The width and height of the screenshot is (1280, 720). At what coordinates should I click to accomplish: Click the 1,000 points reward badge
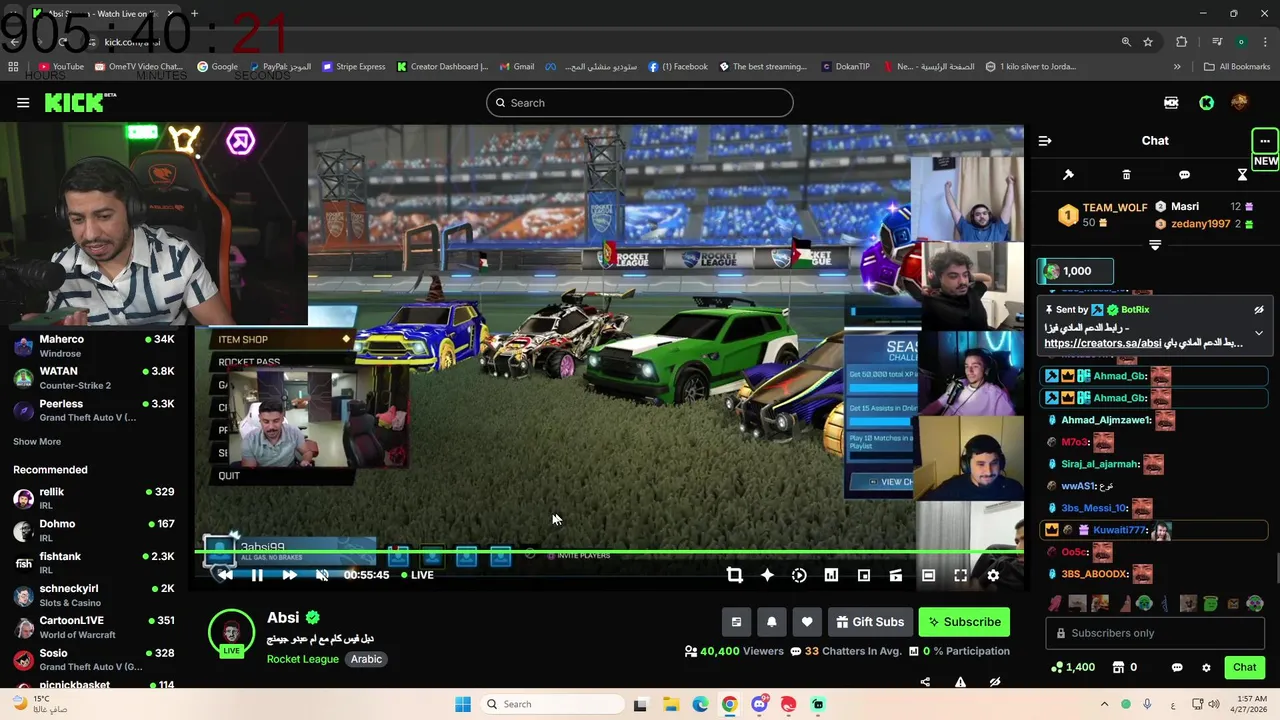tap(1075, 271)
